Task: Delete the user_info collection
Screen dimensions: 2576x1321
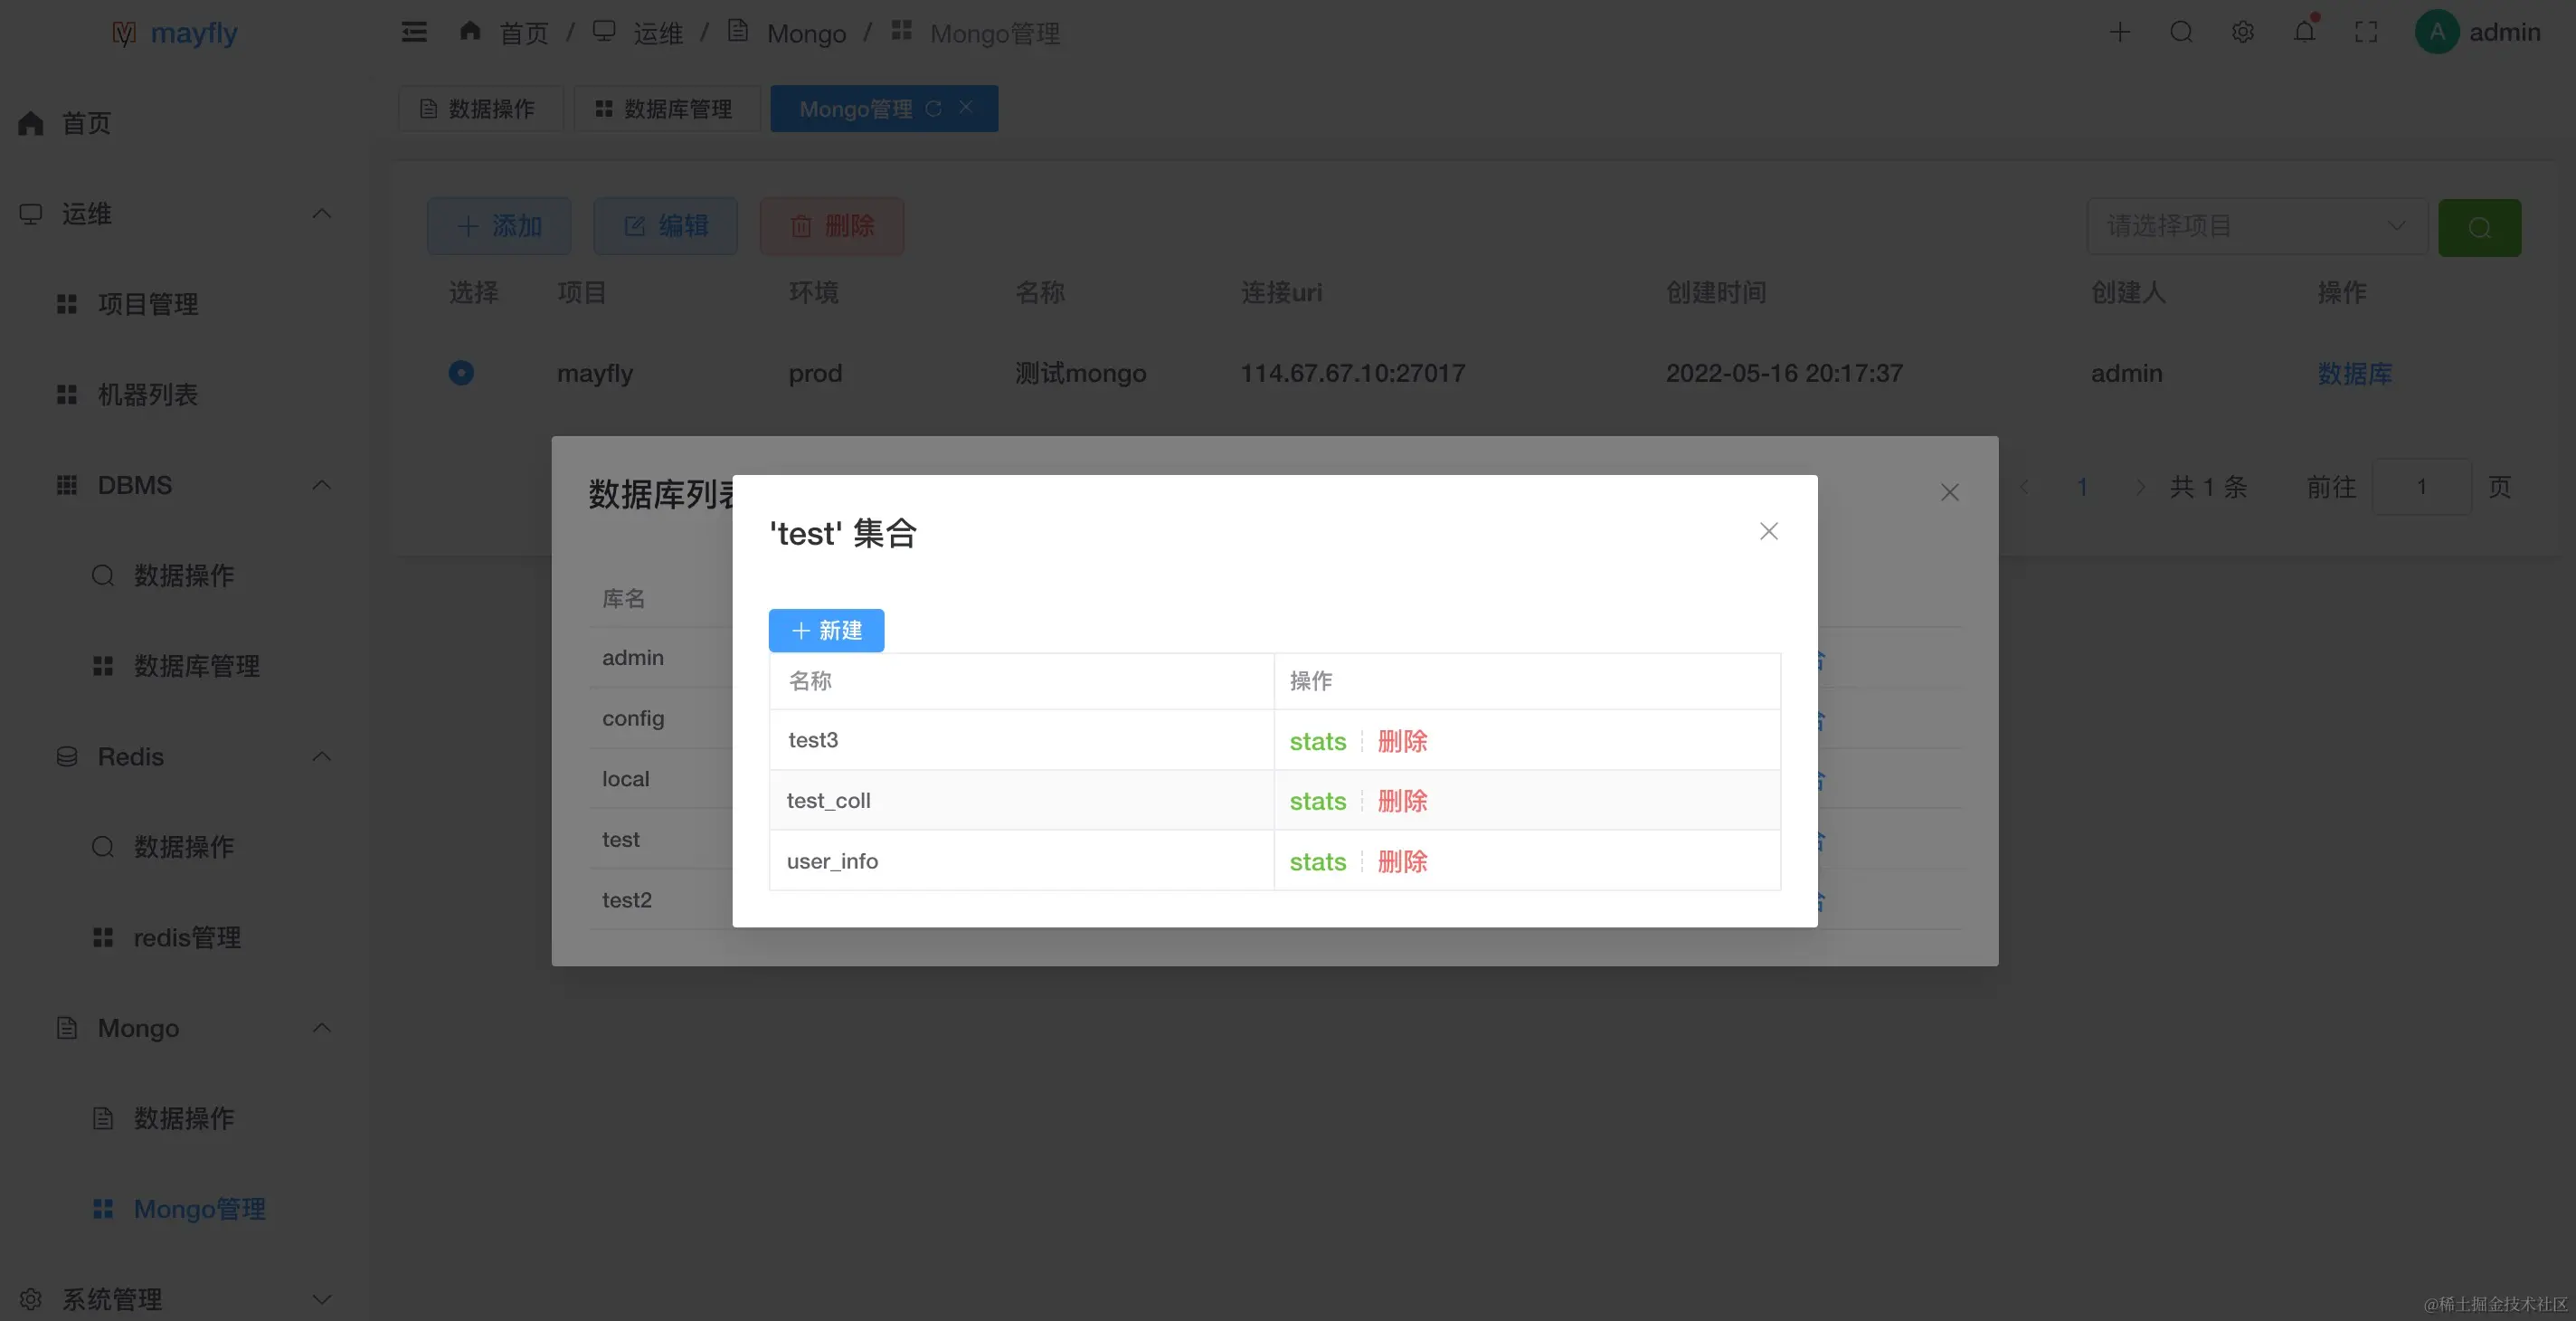Action: (1402, 861)
